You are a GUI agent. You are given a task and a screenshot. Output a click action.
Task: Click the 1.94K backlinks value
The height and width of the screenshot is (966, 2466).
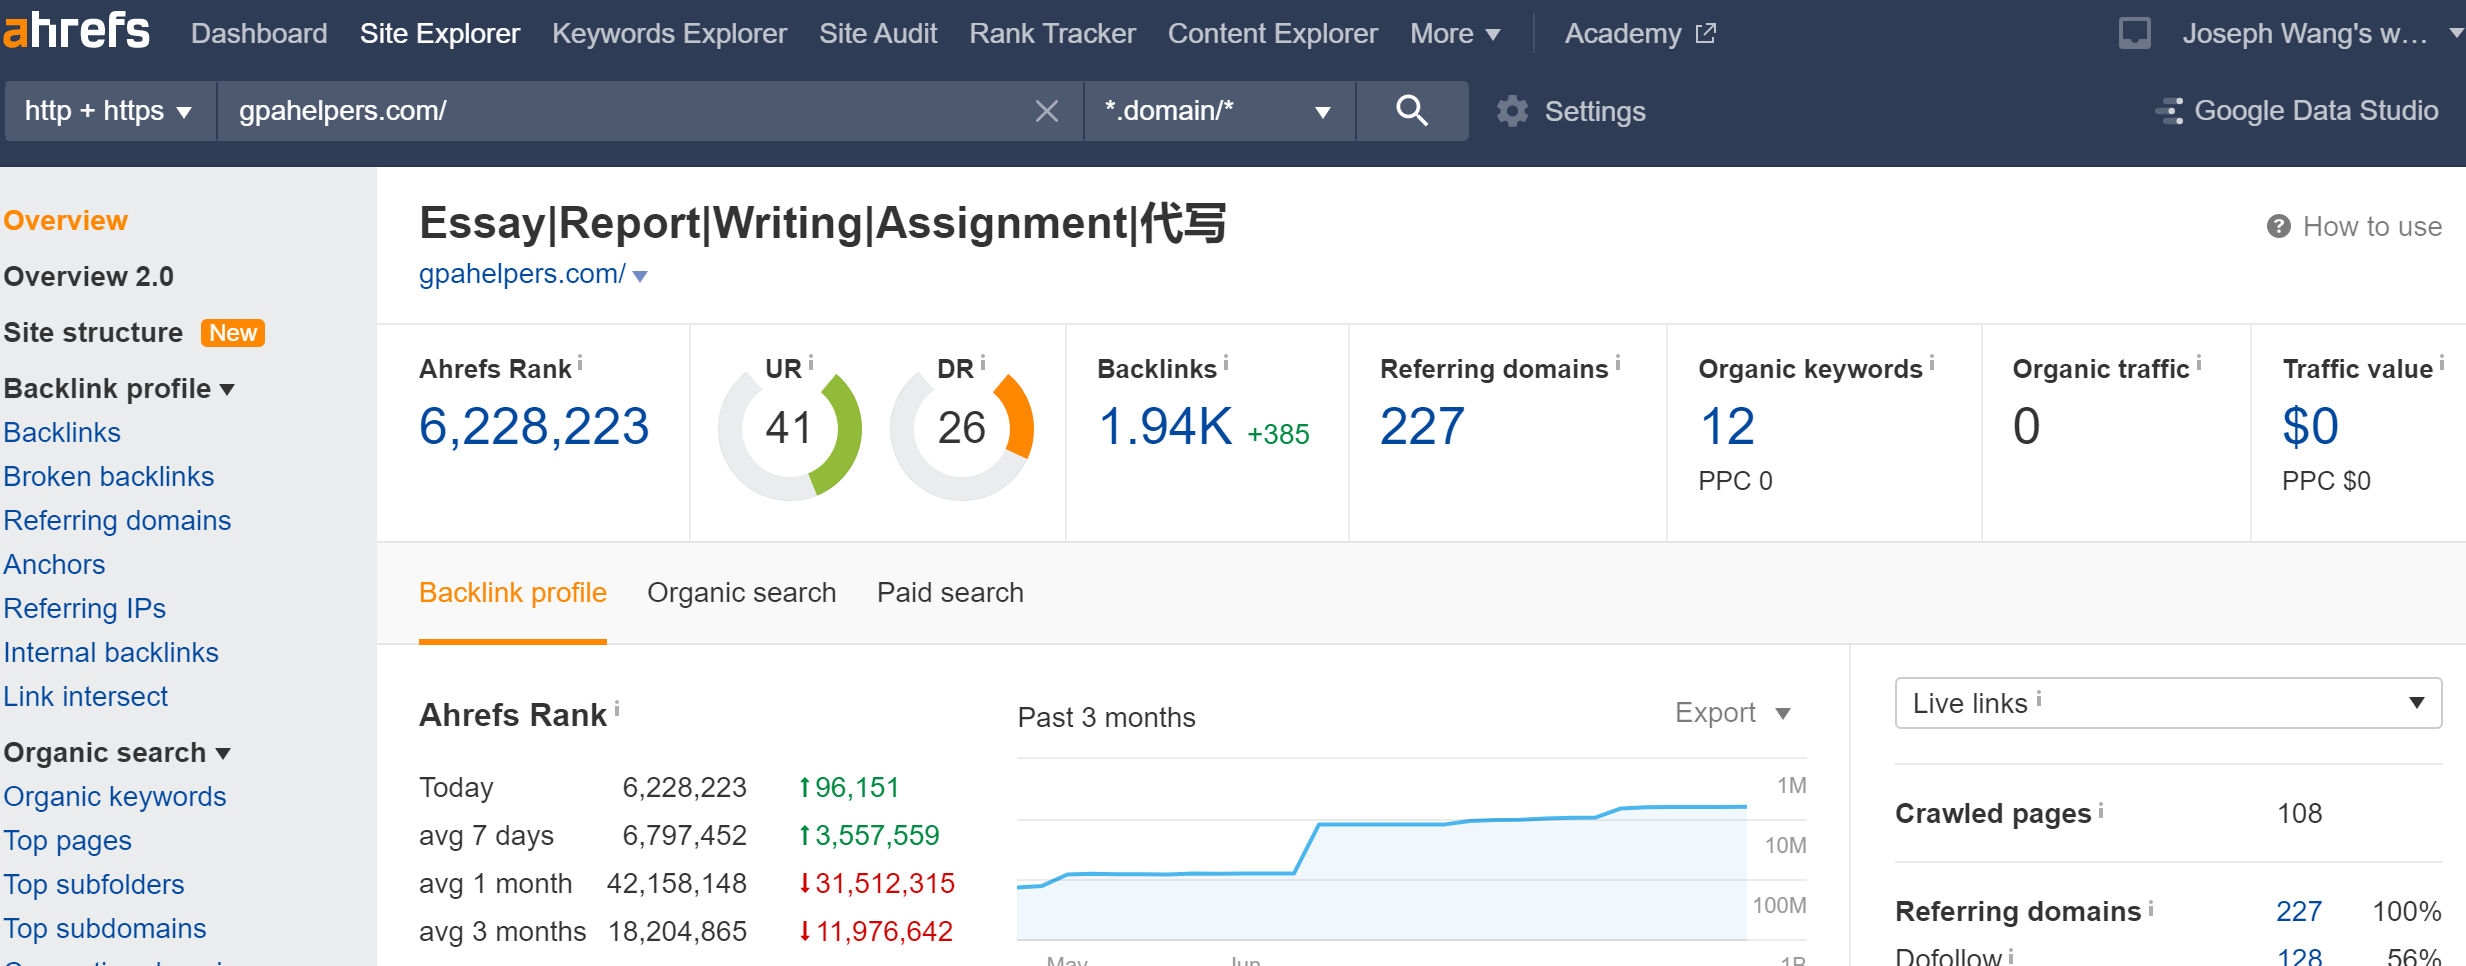coord(1165,427)
